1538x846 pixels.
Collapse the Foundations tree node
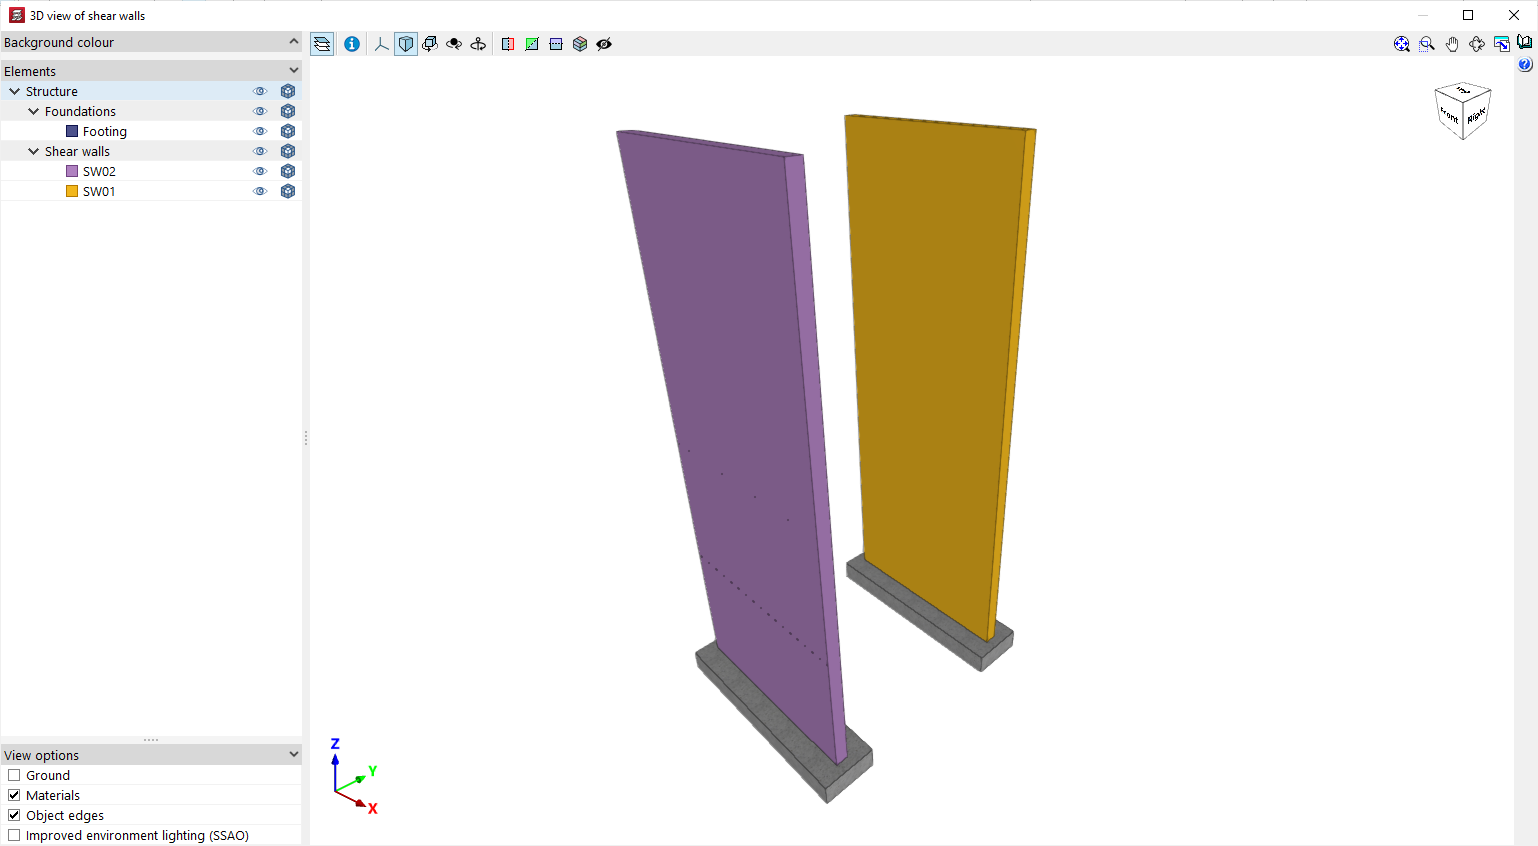33,111
